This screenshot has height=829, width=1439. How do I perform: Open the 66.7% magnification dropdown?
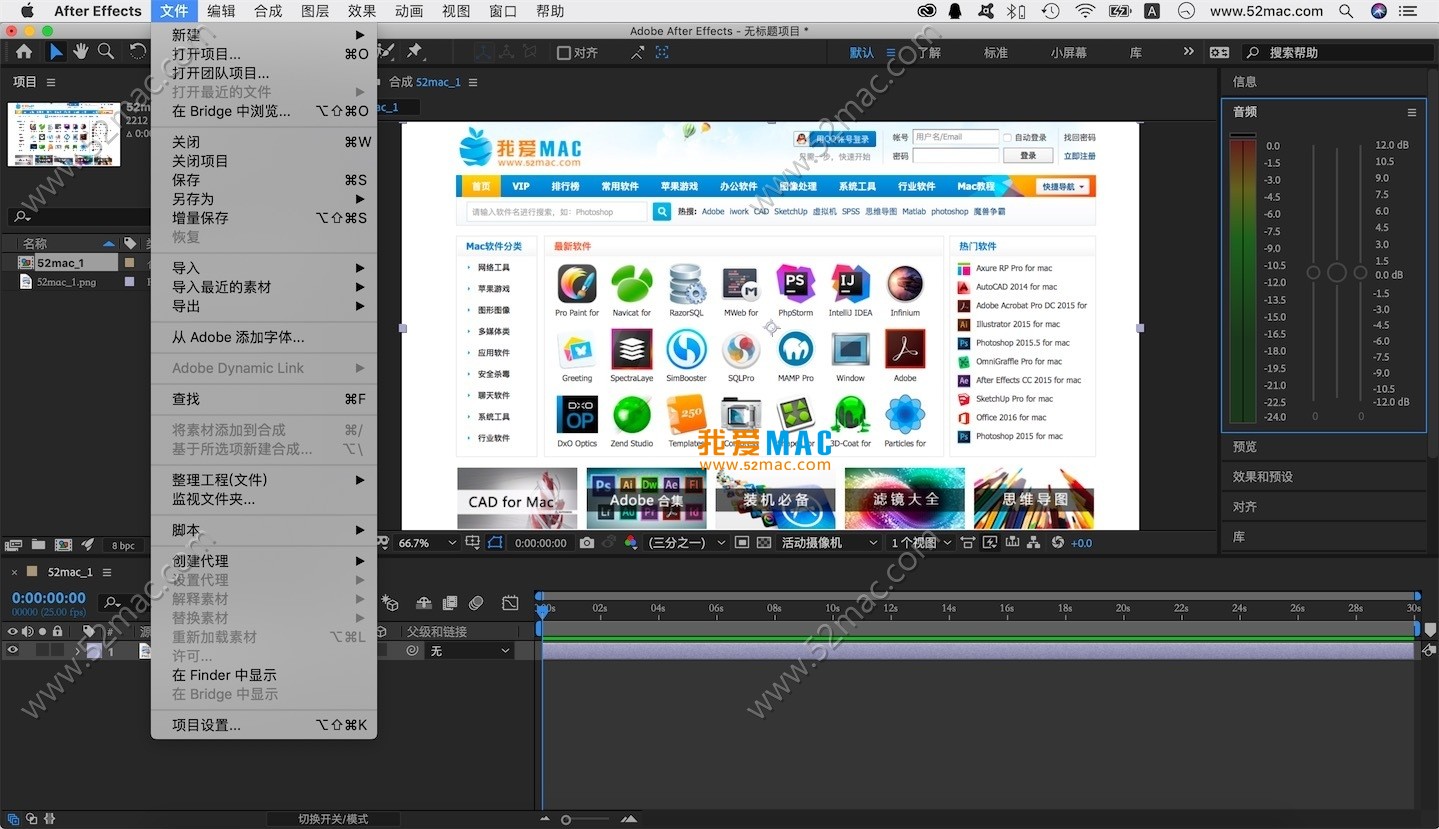point(428,543)
